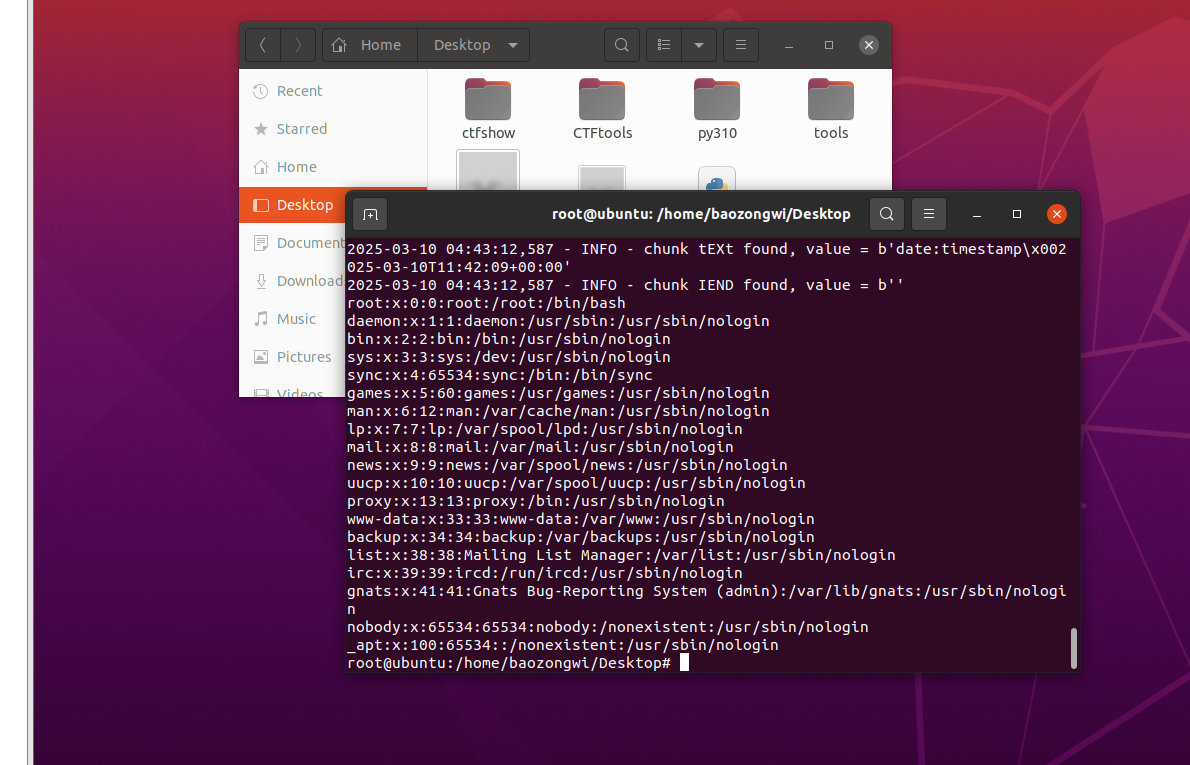Viewport: 1190px width, 765px height.
Task: Click the file manager search icon
Action: pos(621,45)
